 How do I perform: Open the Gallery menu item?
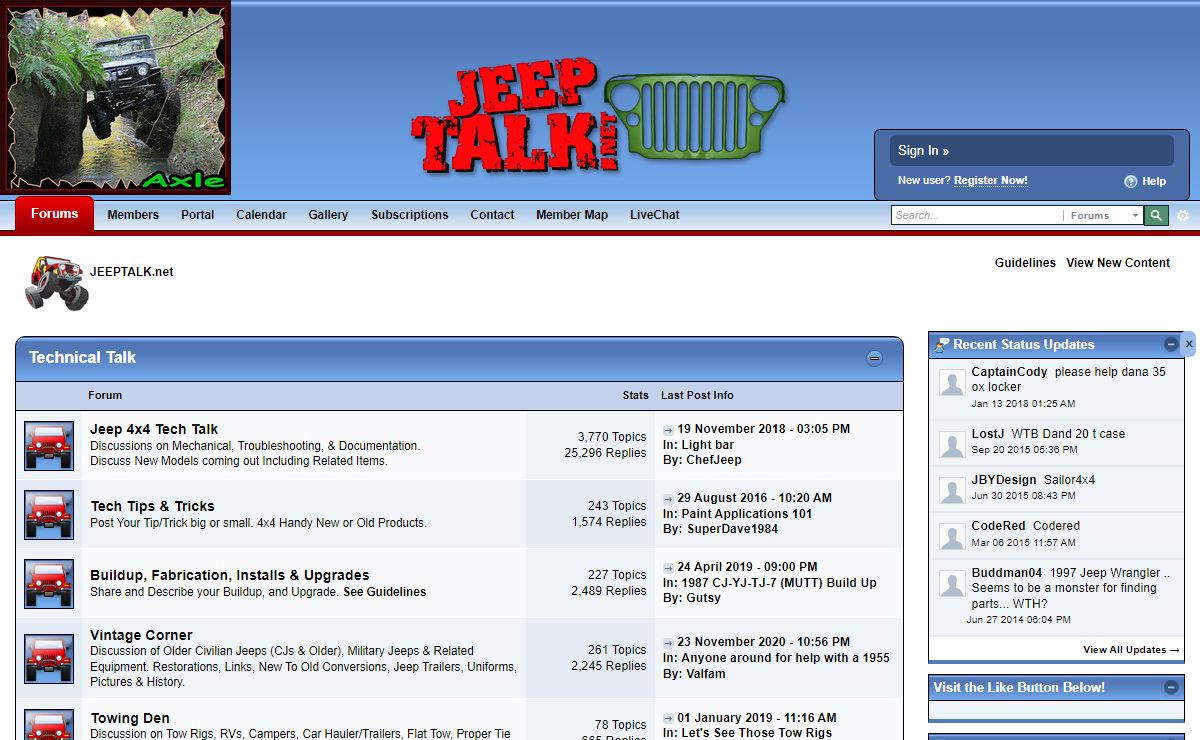(x=328, y=215)
